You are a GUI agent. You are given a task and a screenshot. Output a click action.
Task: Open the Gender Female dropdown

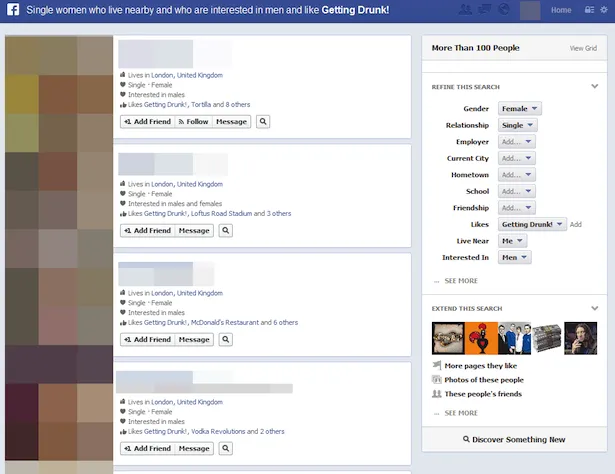(x=520, y=109)
